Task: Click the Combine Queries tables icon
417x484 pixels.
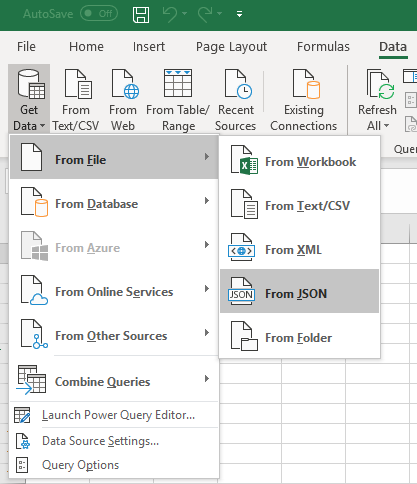Action: point(31,380)
